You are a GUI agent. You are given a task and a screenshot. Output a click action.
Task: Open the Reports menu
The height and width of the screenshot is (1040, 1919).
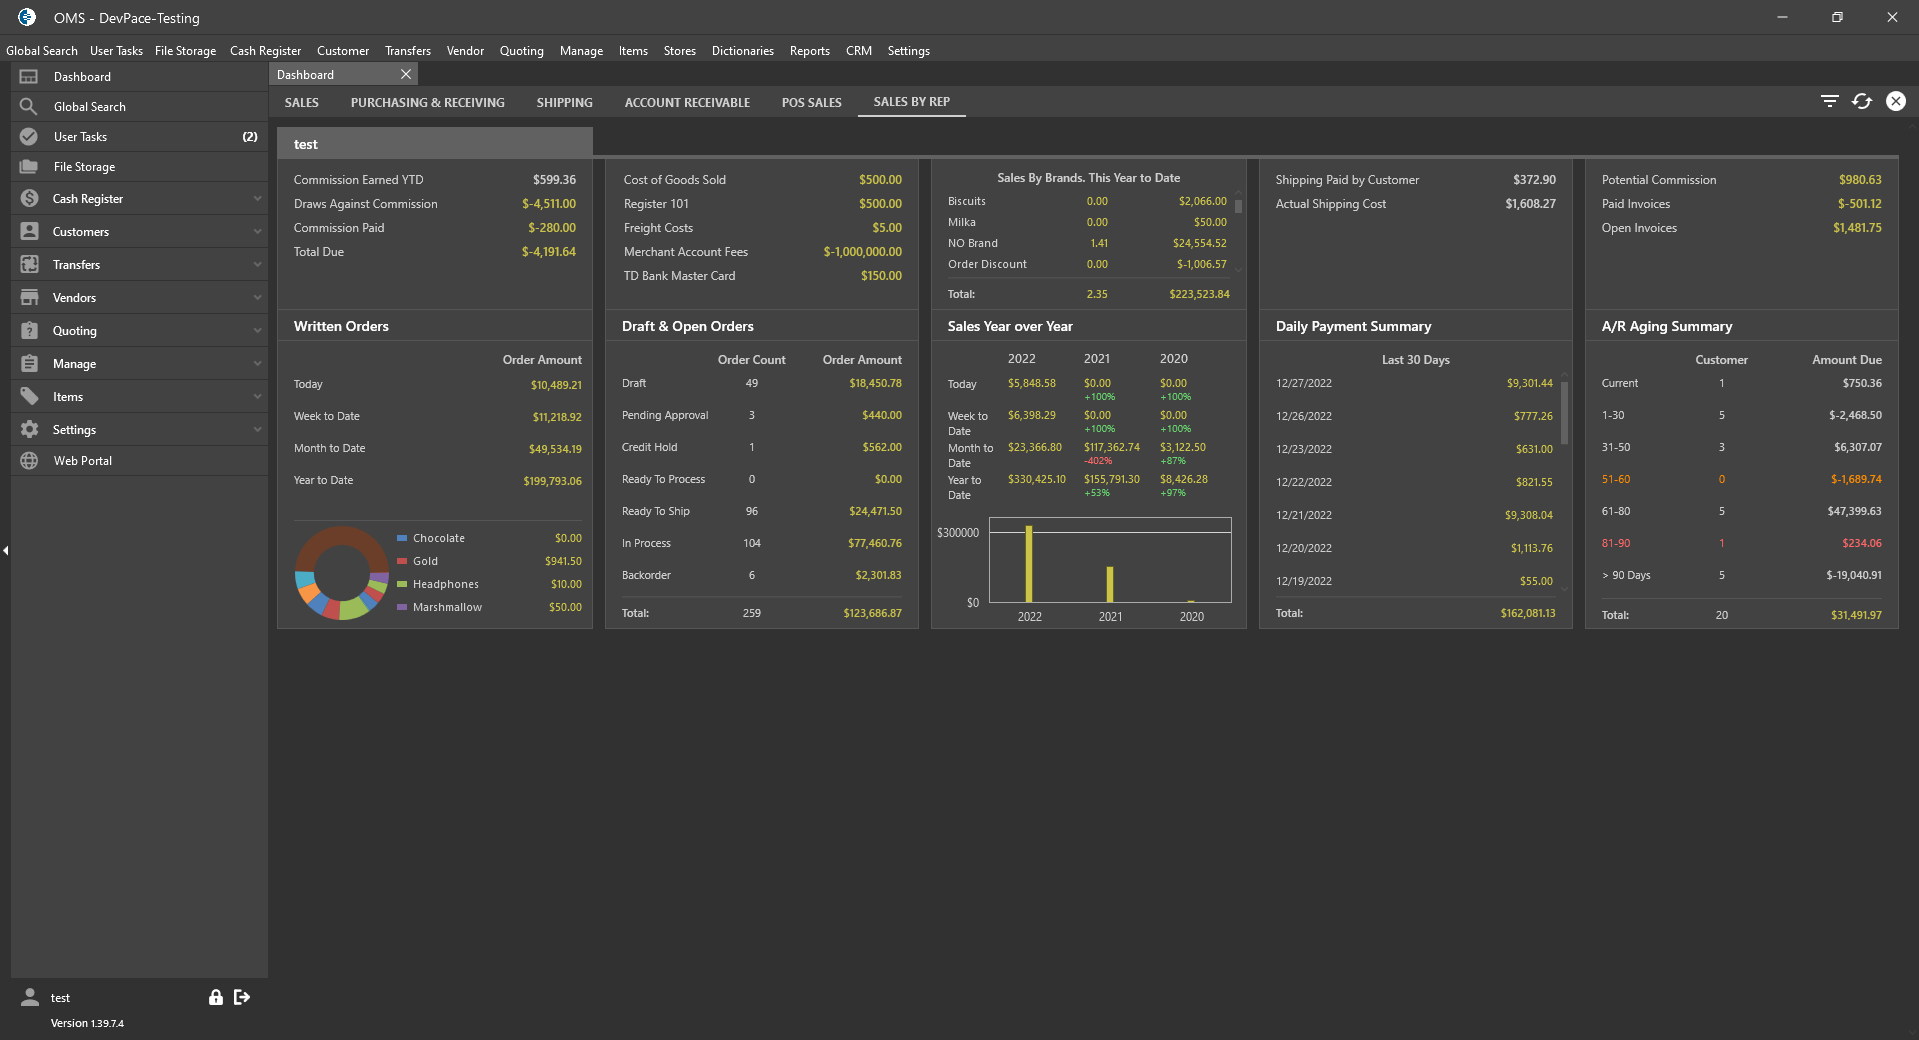[x=809, y=51]
